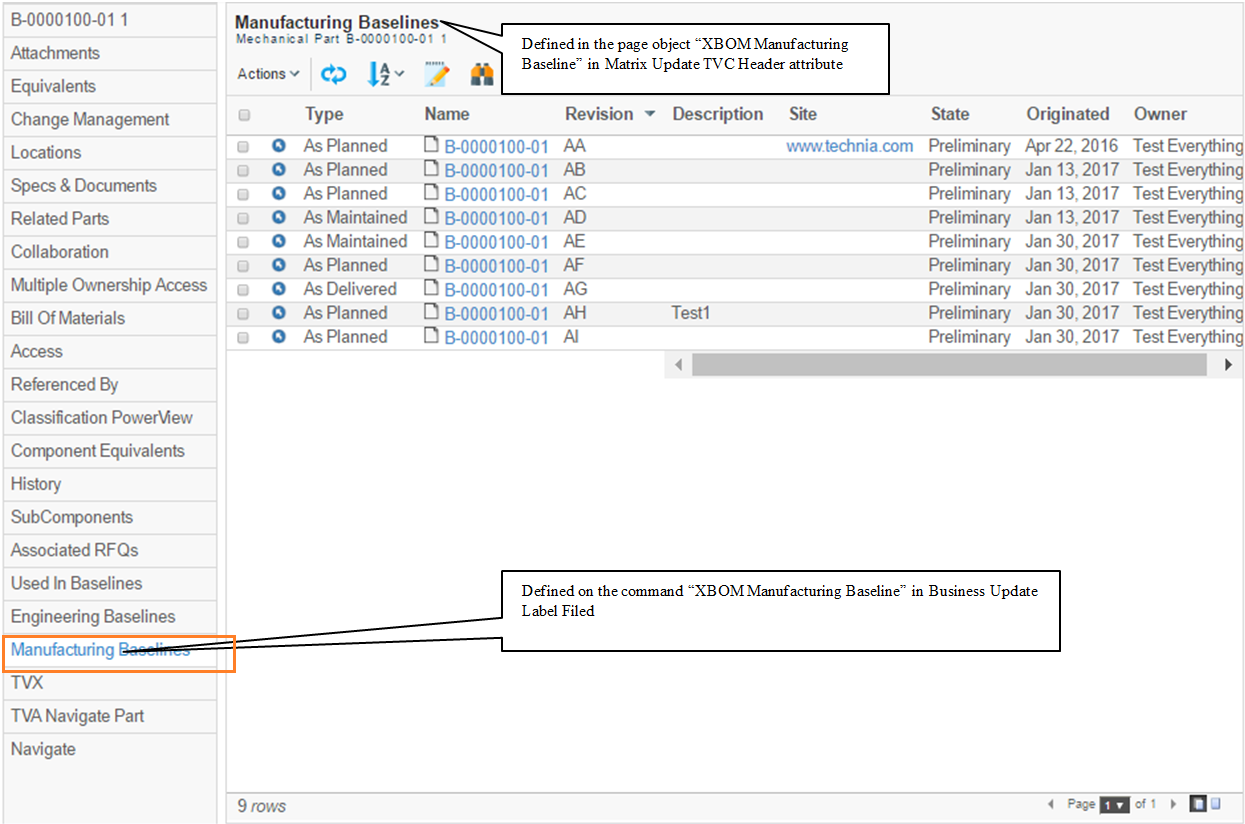Click the blue navigate icon in AG row
Image resolution: width=1245 pixels, height=824 pixels.
point(279,289)
